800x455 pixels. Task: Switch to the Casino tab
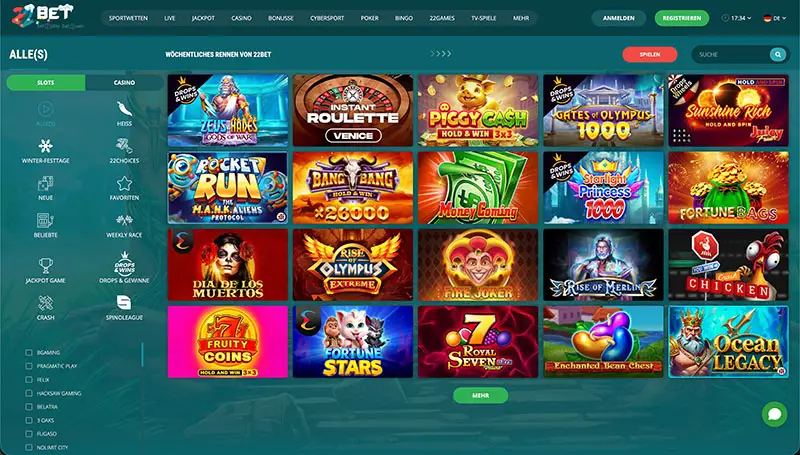point(124,83)
